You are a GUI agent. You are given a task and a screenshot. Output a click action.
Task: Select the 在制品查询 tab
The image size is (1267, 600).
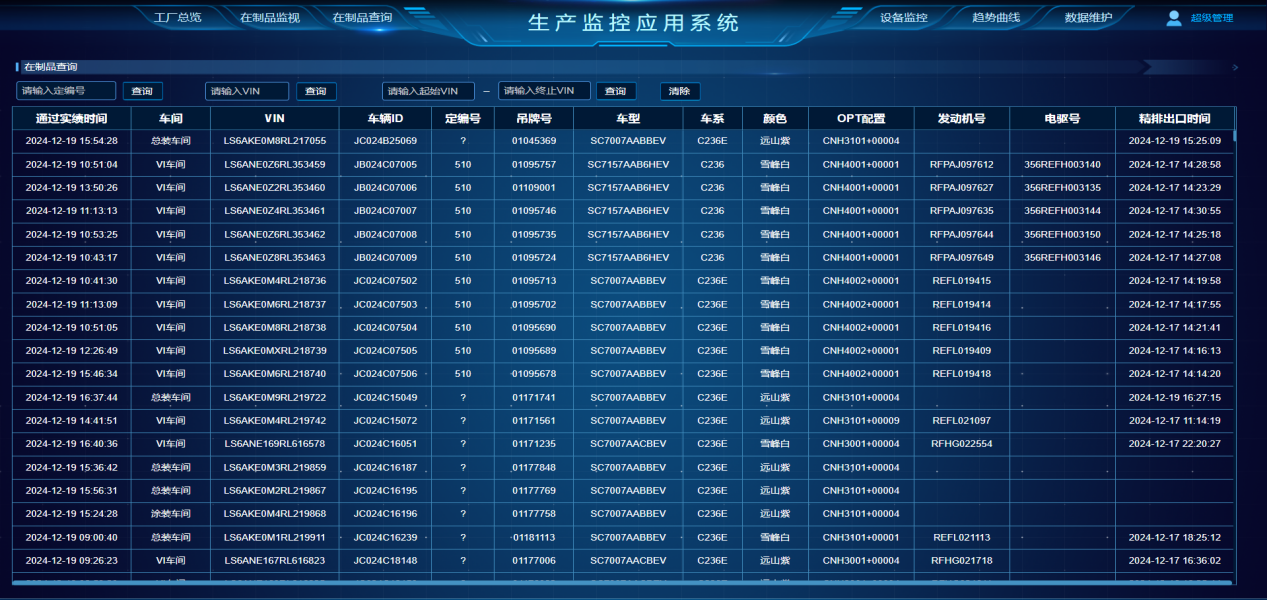(x=362, y=17)
